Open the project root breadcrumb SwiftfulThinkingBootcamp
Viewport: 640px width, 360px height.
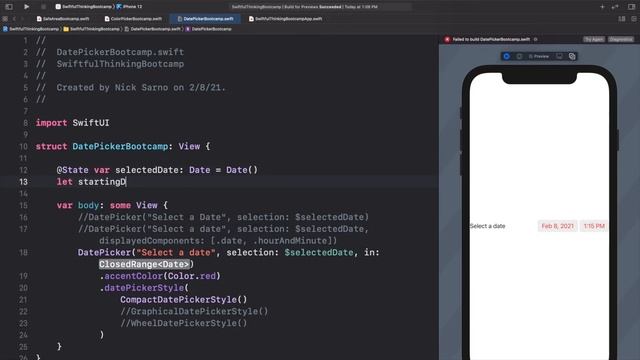(x=31, y=29)
